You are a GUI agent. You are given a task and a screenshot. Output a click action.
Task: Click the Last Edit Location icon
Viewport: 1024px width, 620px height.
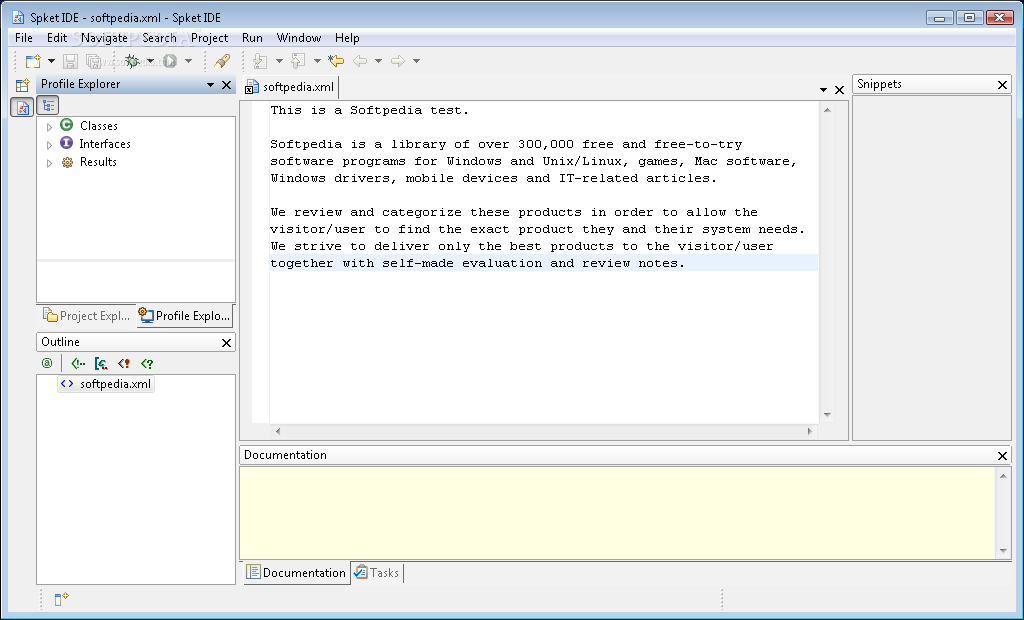[x=336, y=61]
